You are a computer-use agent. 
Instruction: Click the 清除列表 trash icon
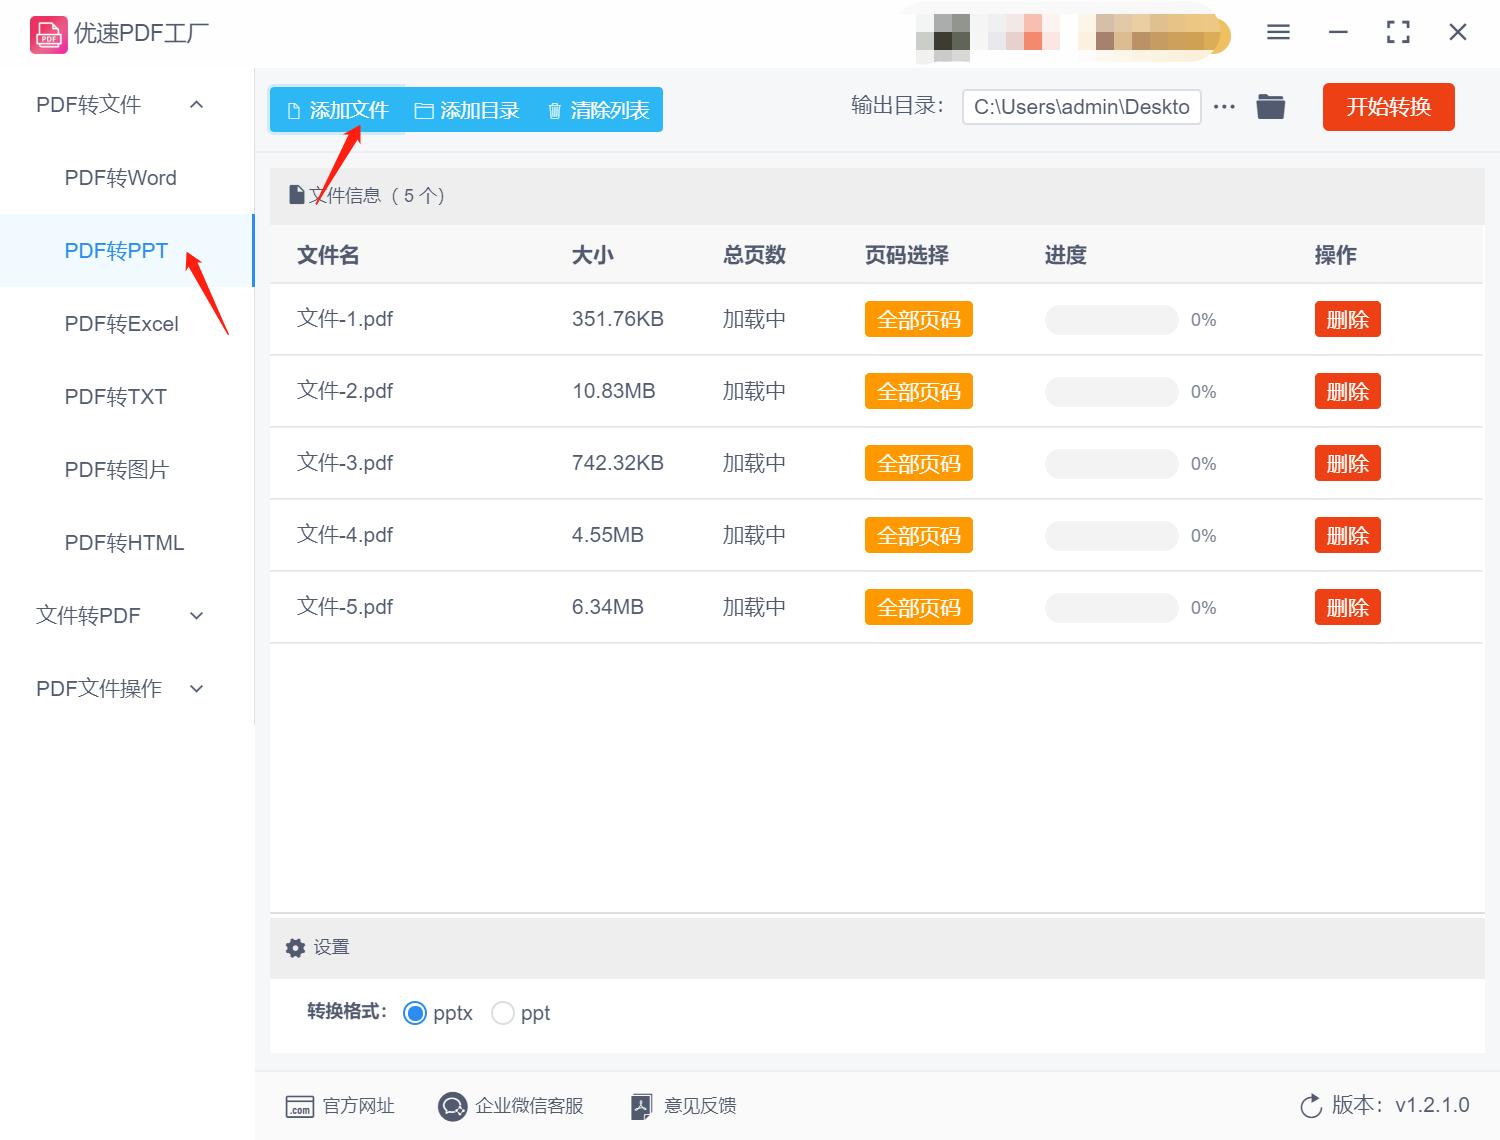pyautogui.click(x=556, y=110)
